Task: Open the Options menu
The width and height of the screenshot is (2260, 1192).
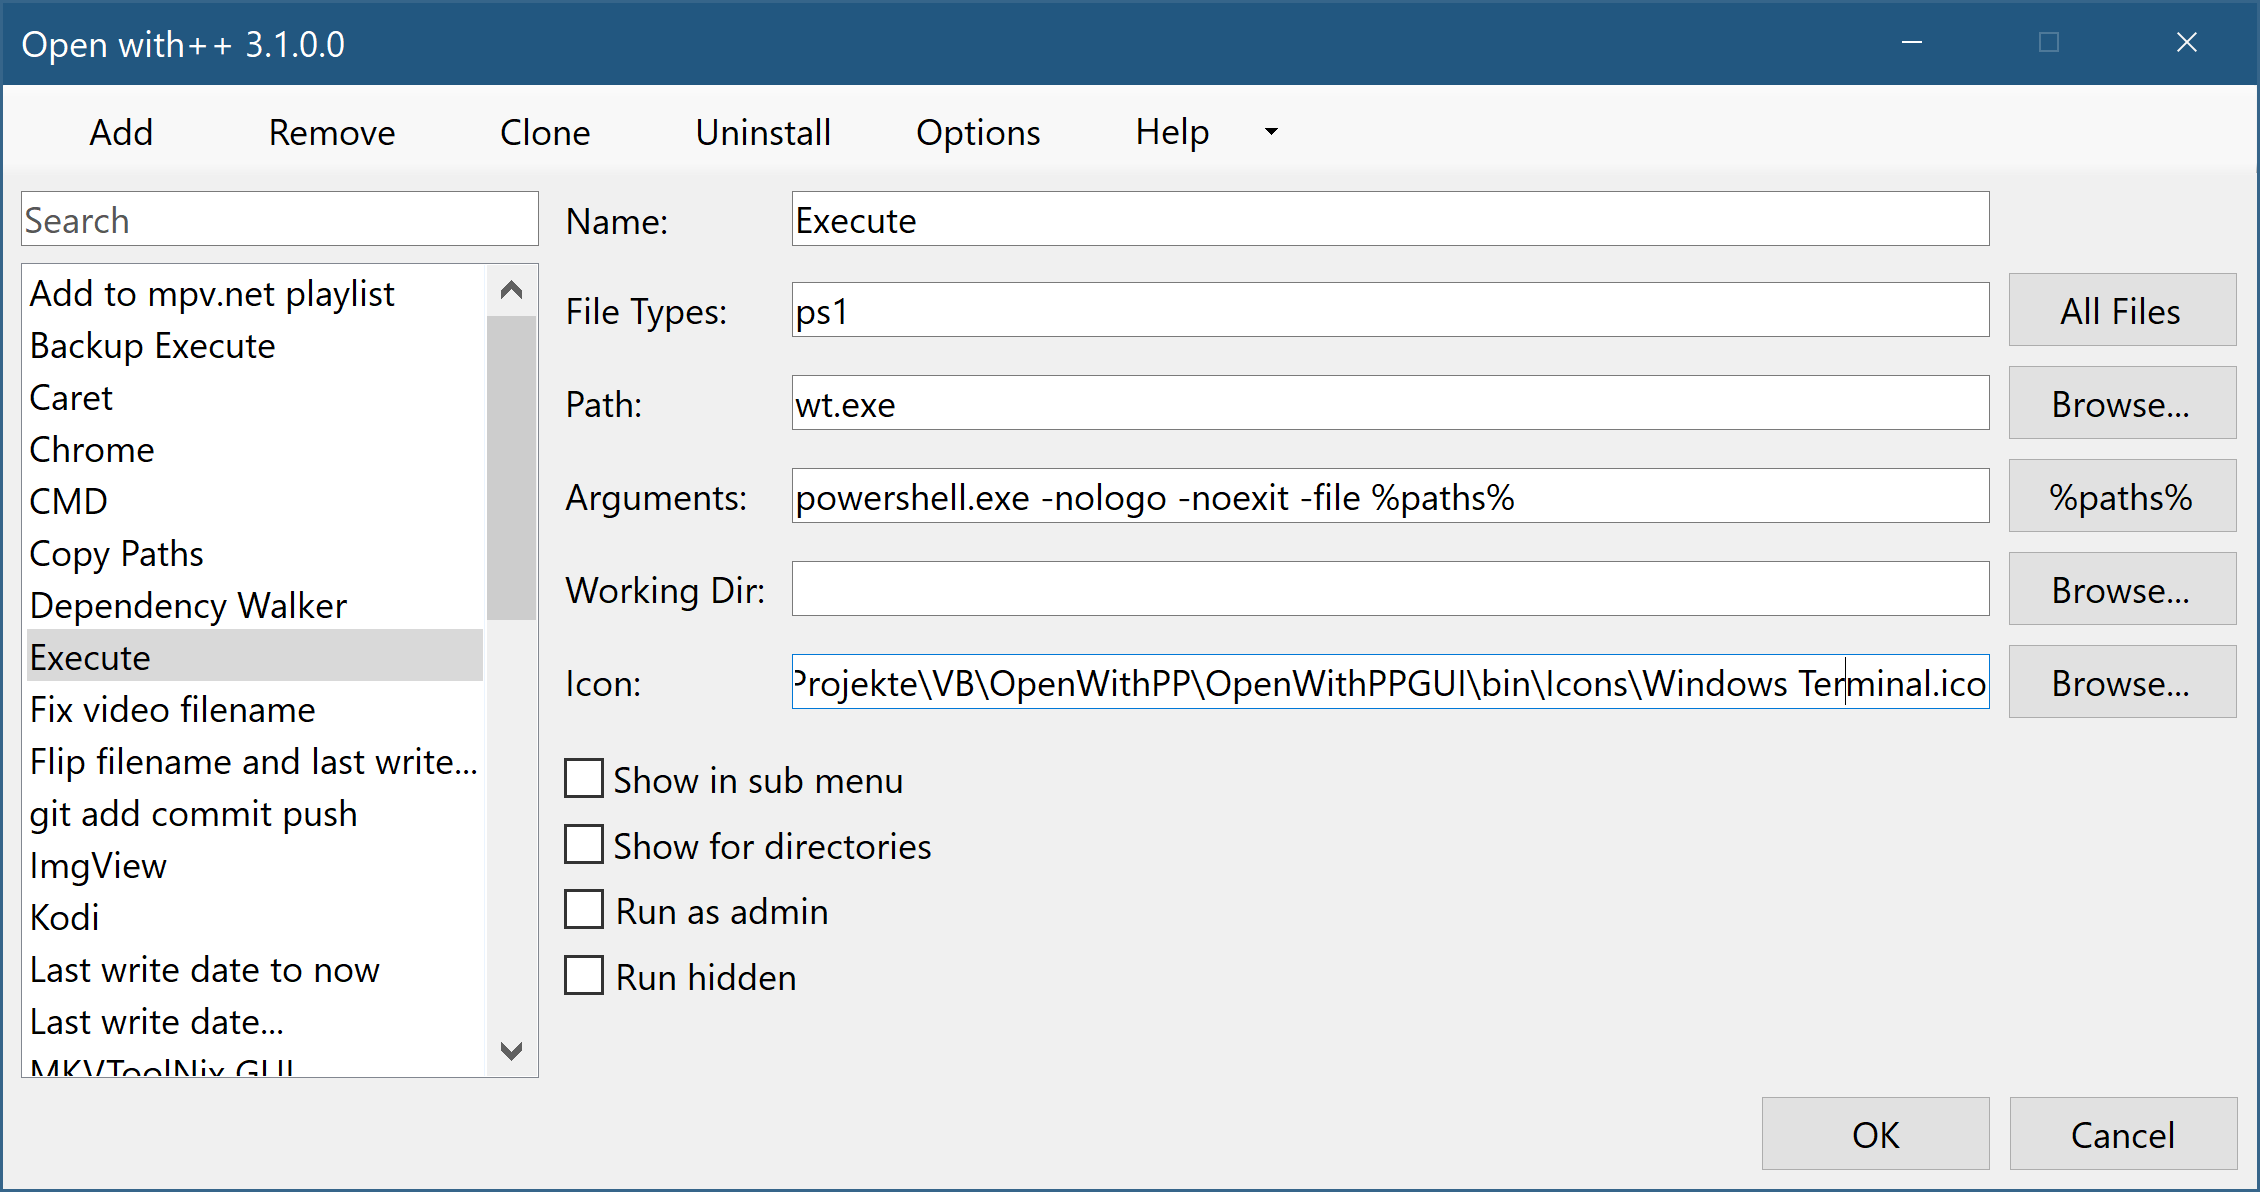Action: tap(978, 132)
